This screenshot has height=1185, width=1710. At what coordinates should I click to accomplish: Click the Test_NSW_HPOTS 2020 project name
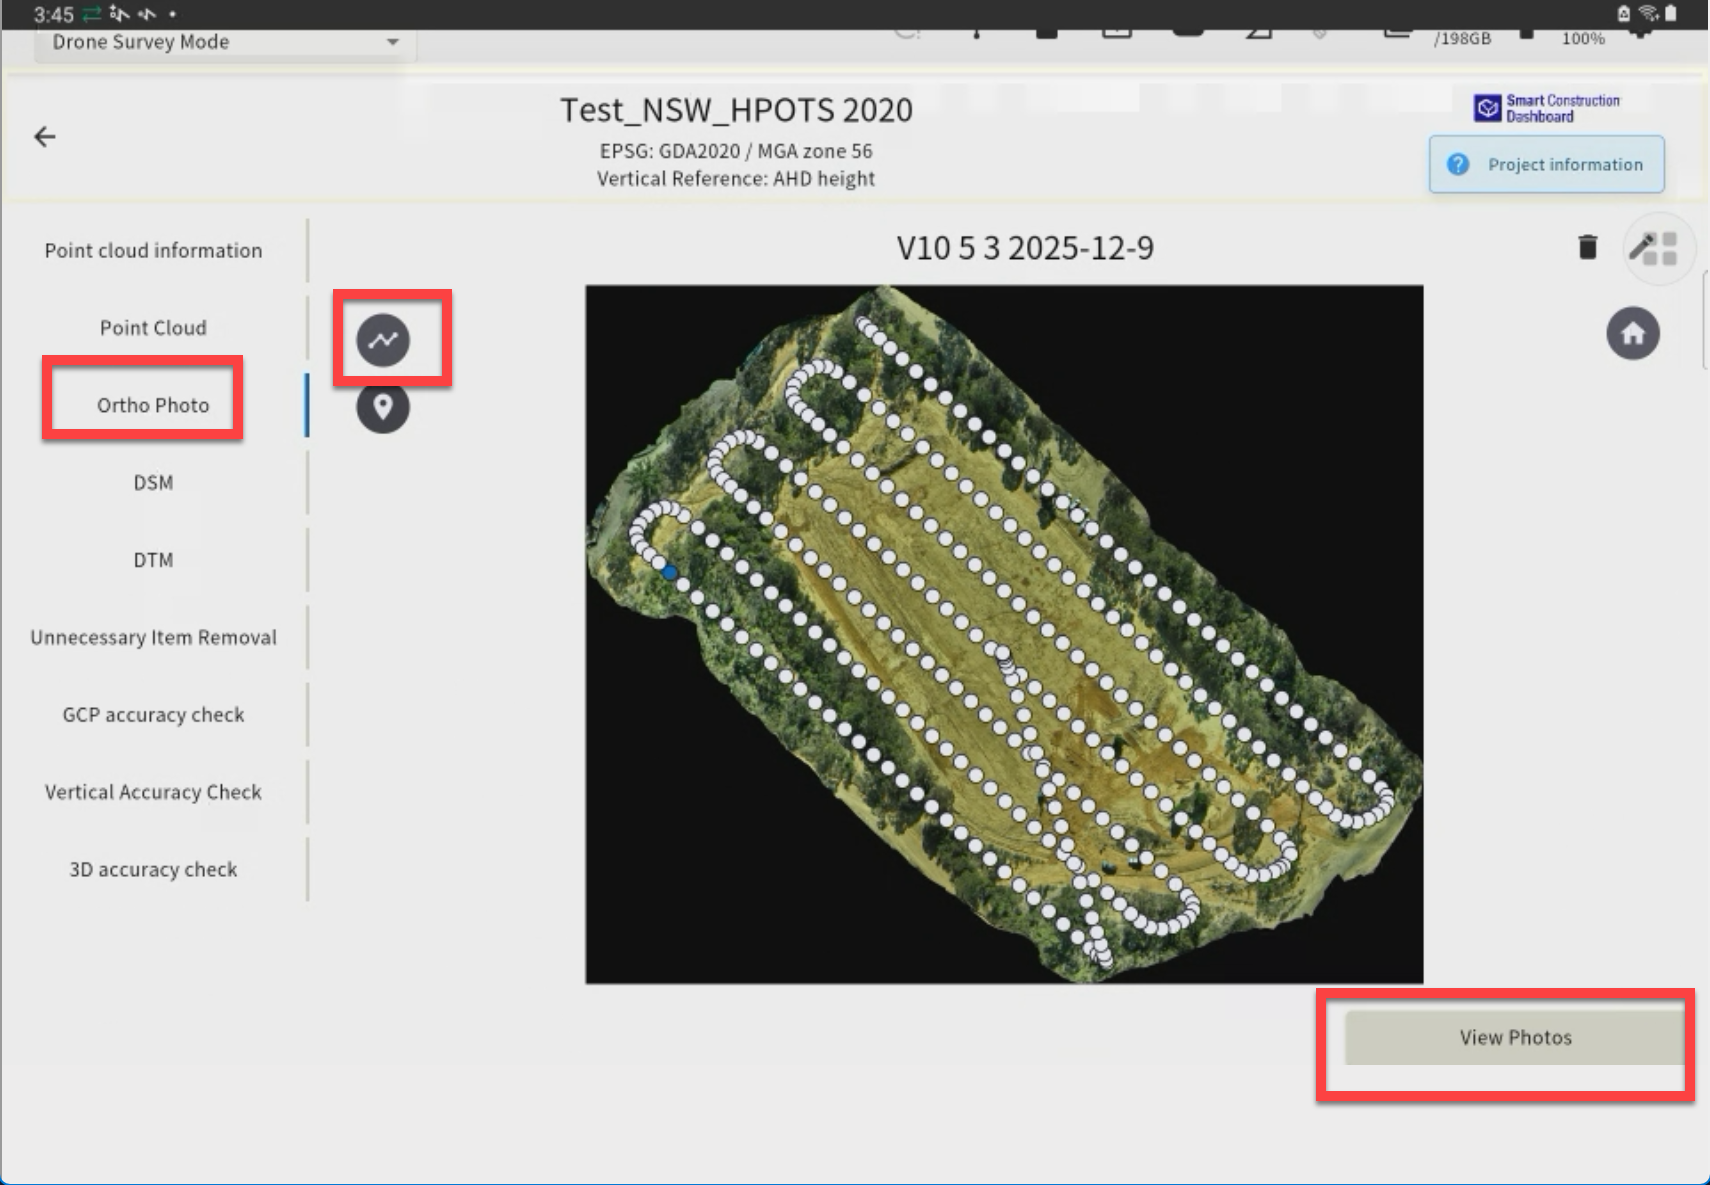[736, 110]
